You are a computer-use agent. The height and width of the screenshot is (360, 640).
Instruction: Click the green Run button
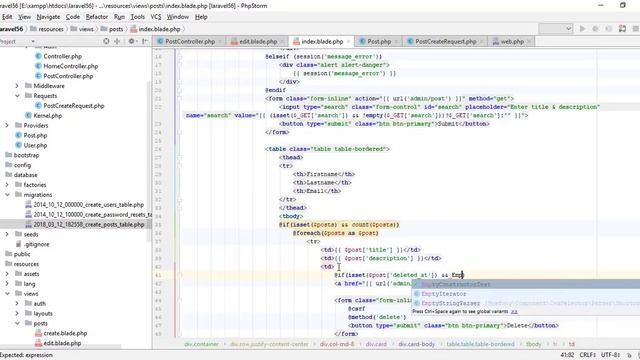[582, 29]
